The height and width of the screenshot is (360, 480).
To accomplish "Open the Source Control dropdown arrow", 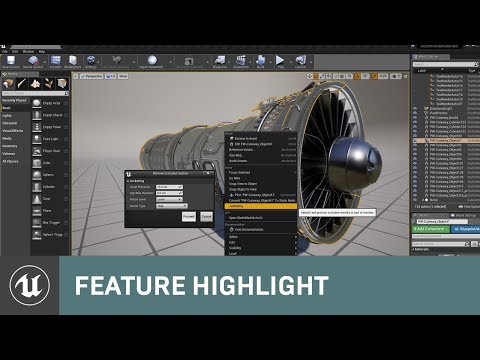I will click(x=45, y=62).
